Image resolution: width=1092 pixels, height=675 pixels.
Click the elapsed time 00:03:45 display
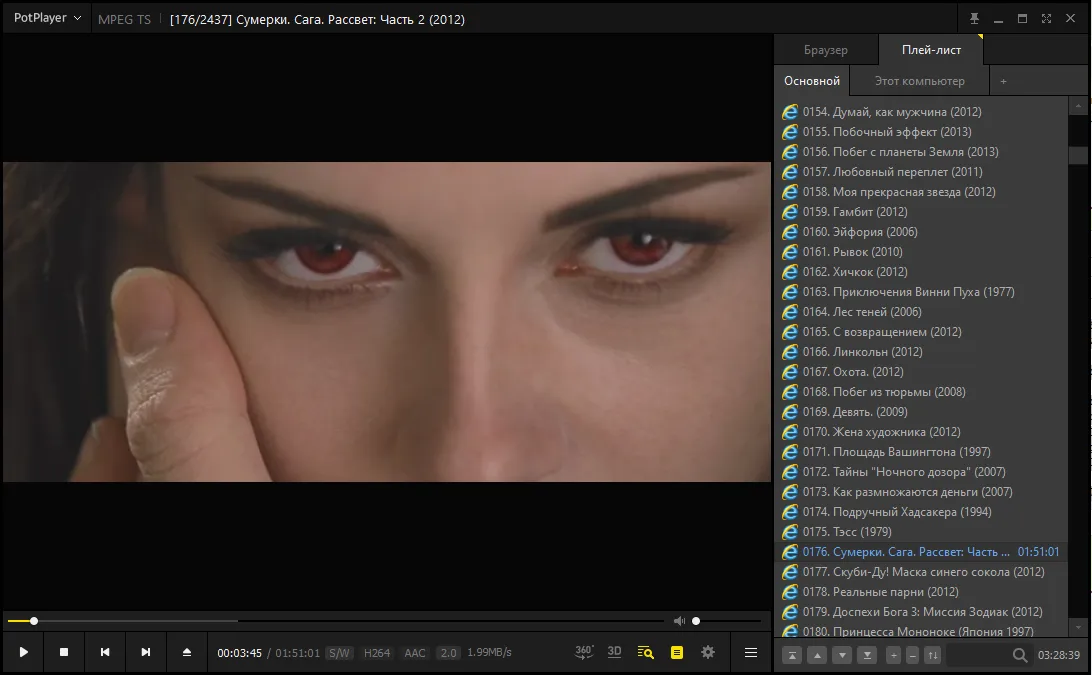point(240,653)
